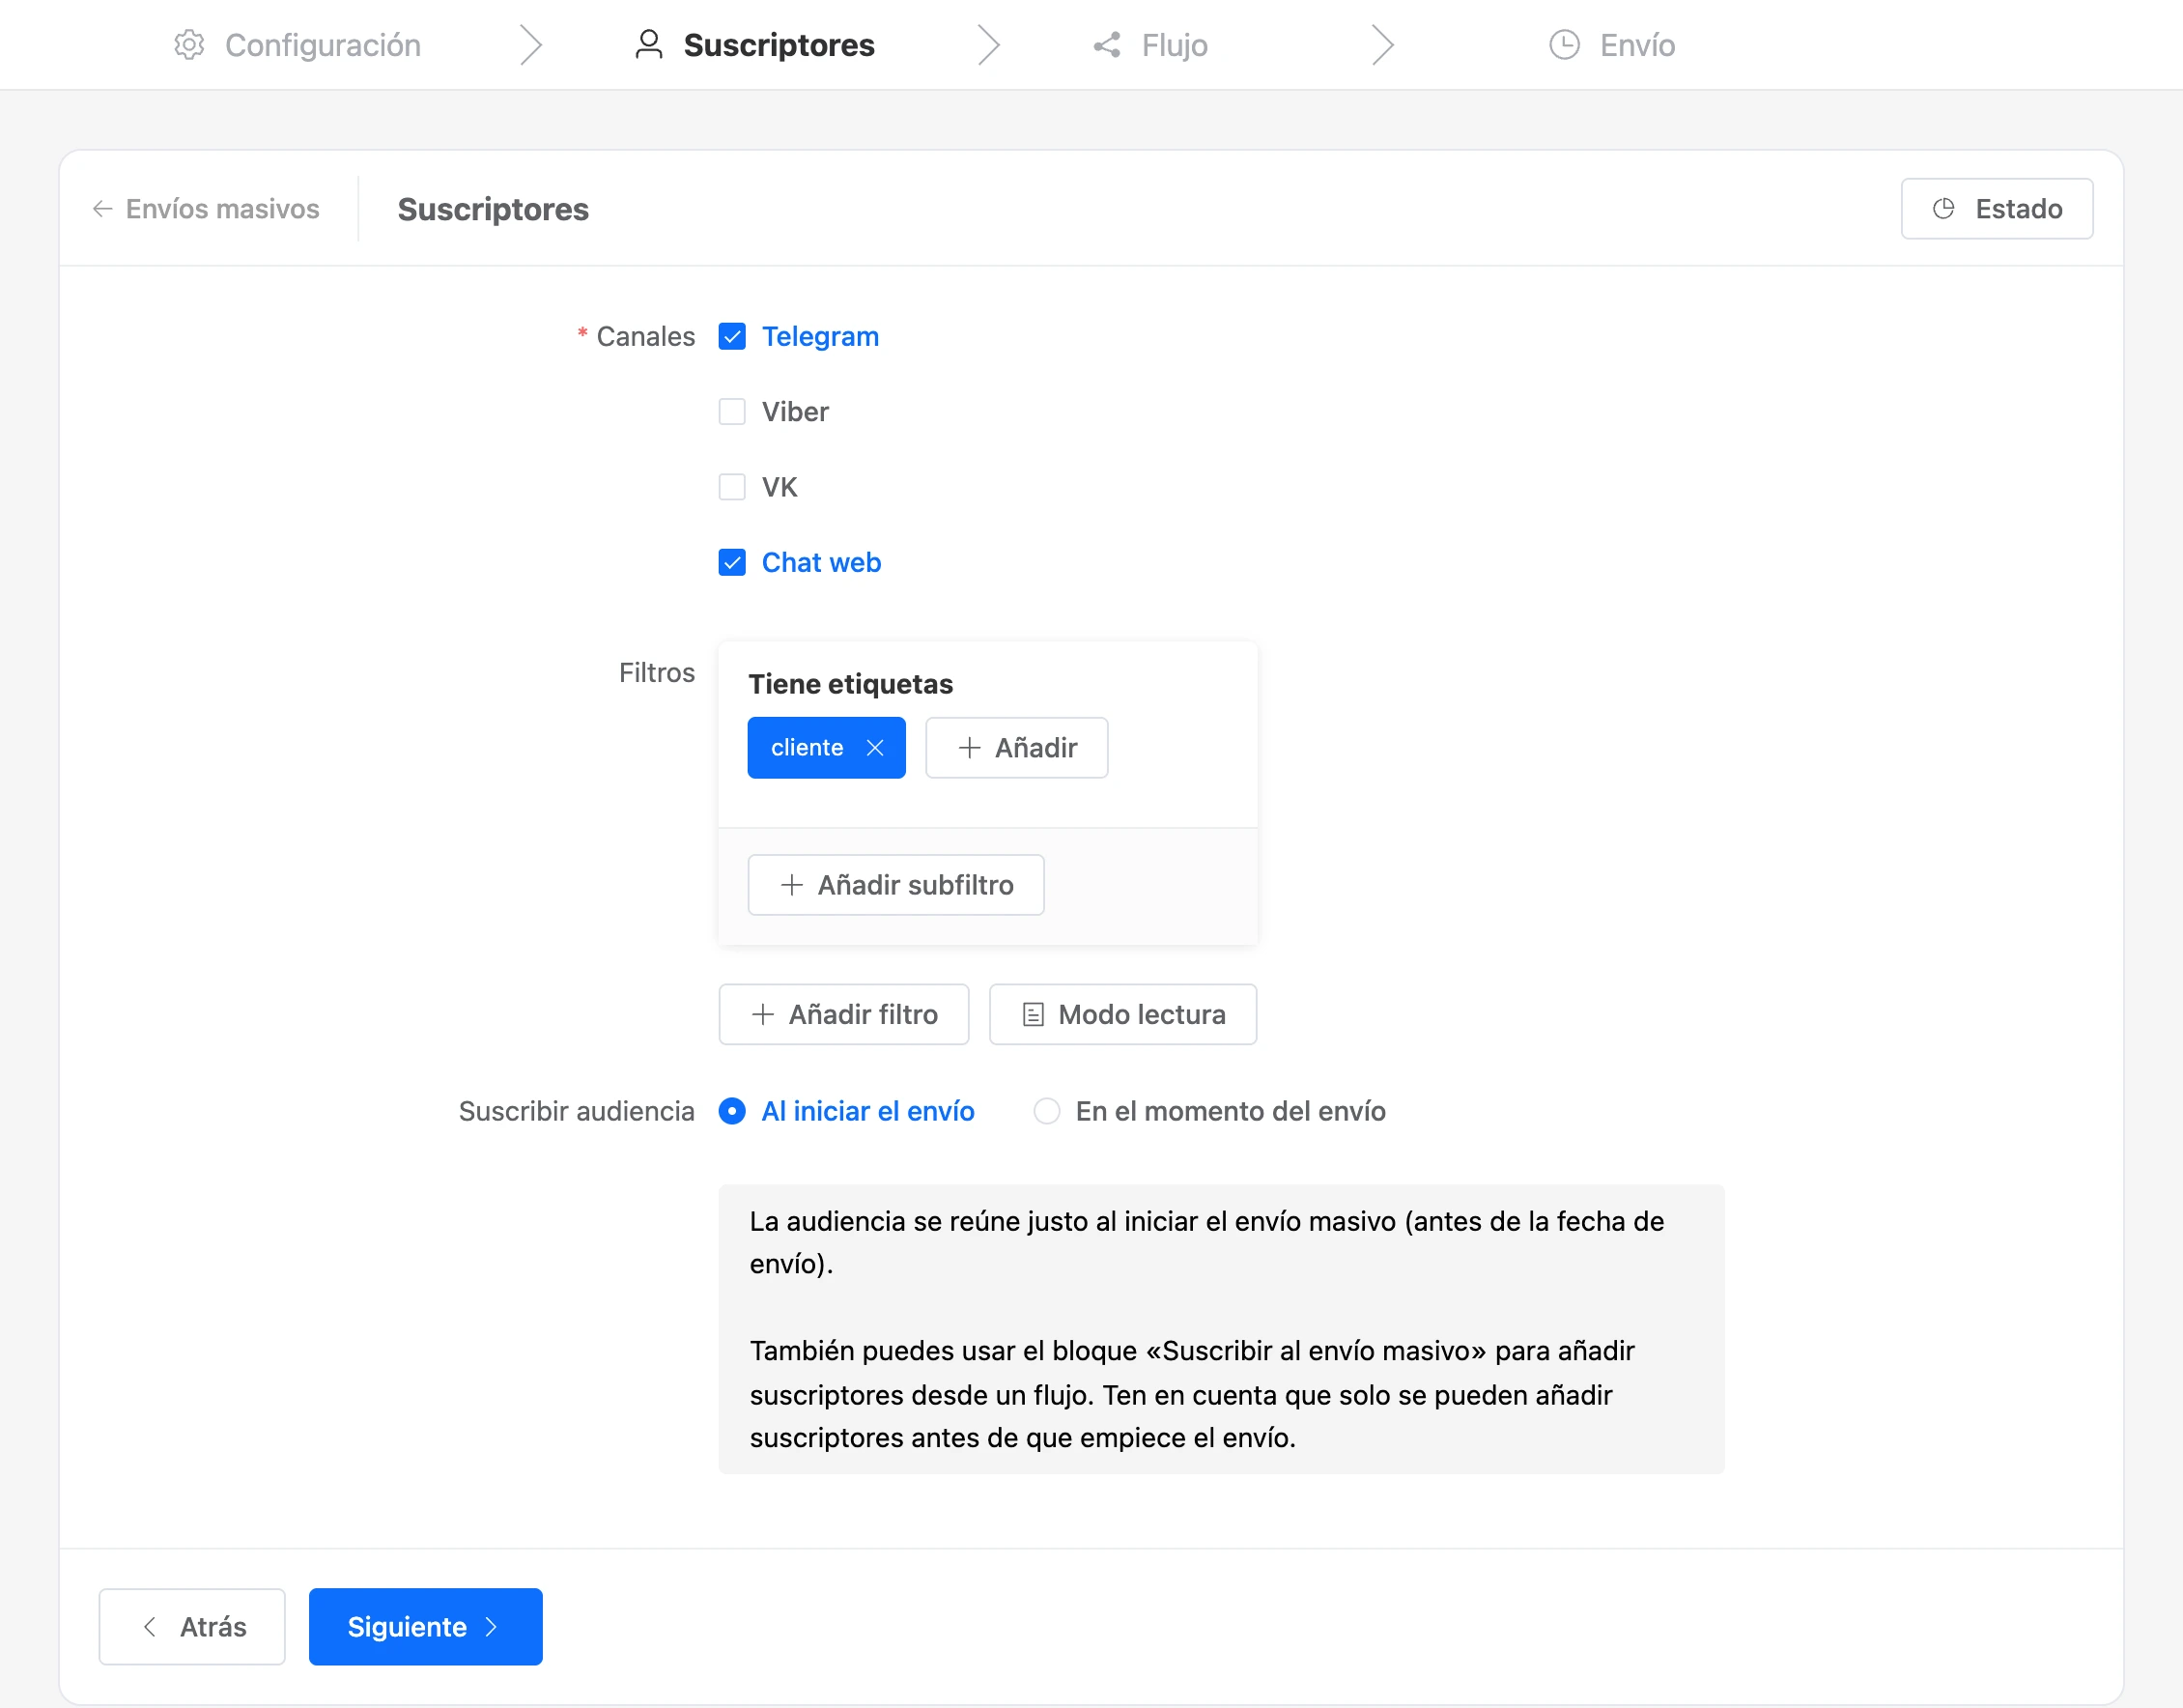Viewport: 2183px width, 1708px height.
Task: Click the Envío clock icon
Action: pos(1564,45)
